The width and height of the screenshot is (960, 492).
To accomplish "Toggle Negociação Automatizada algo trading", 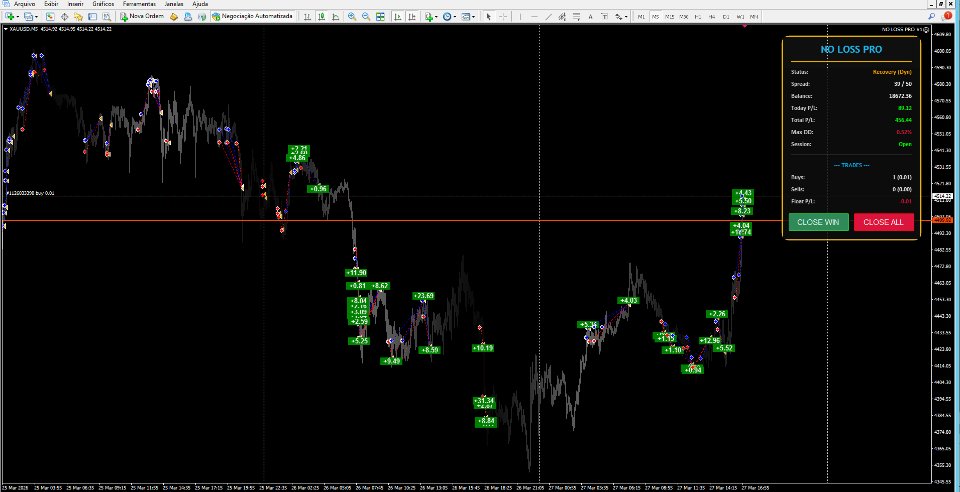I will tap(253, 17).
